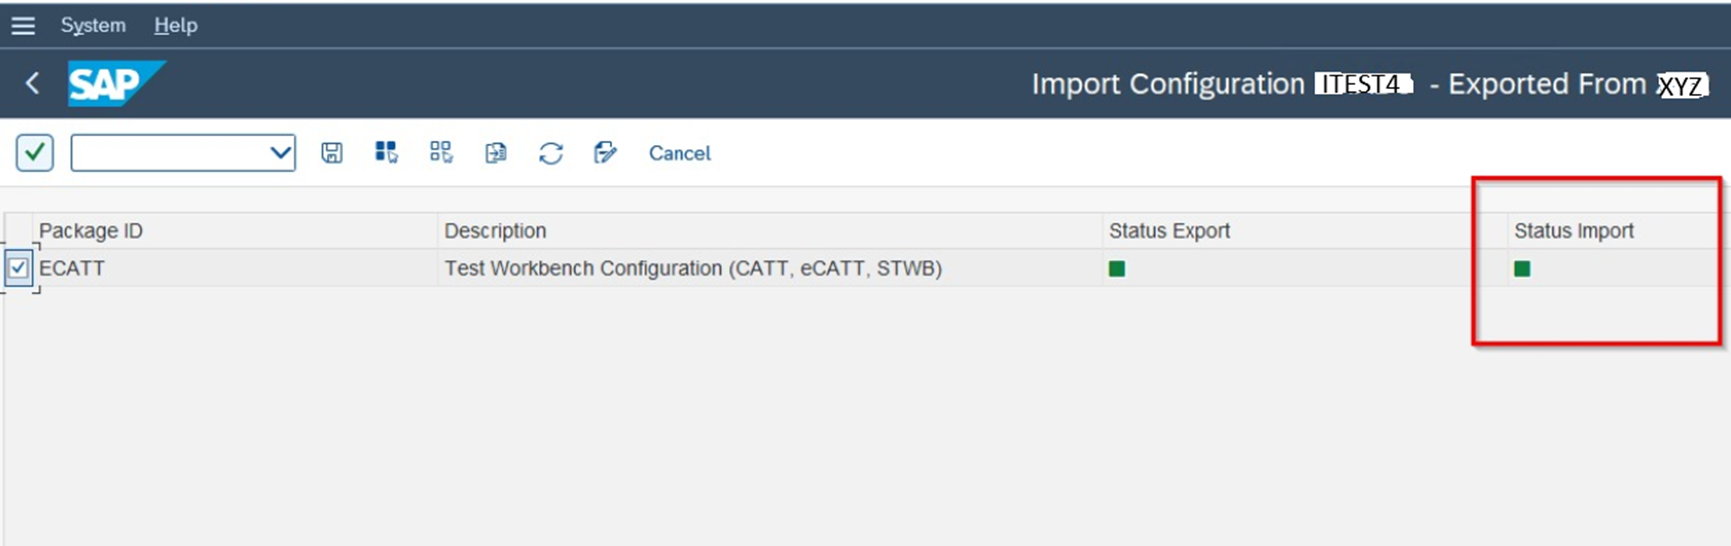Click the Status Export green indicator
The height and width of the screenshot is (546, 1731).
[1117, 269]
